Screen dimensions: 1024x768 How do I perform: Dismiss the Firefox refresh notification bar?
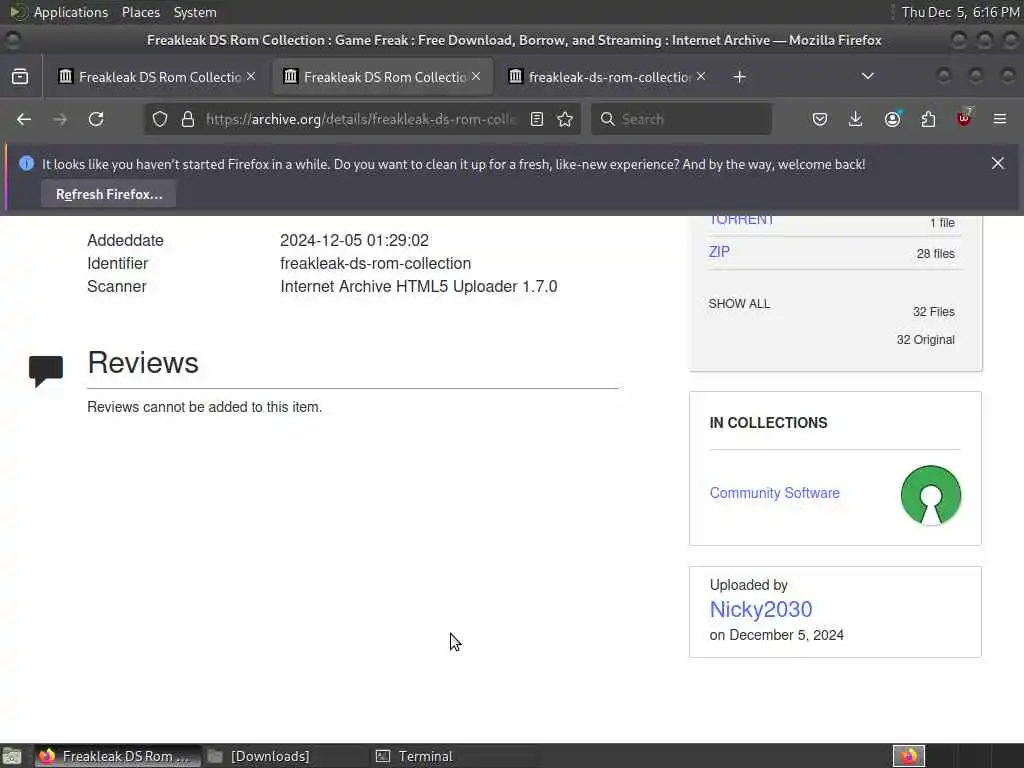[x=998, y=163]
